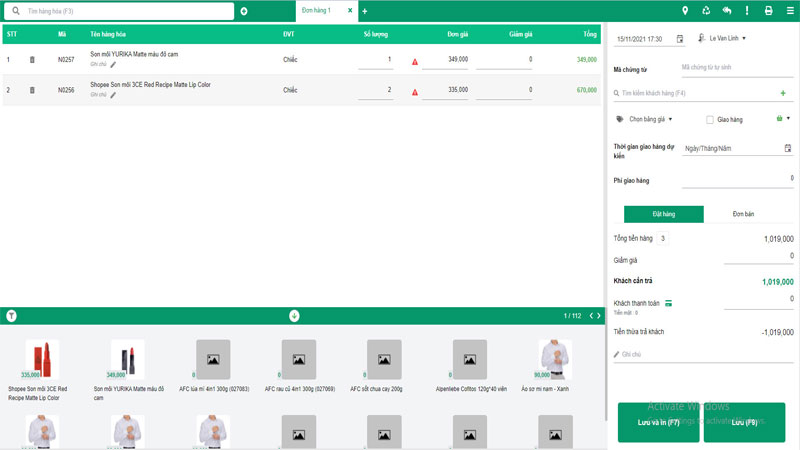The width and height of the screenshot is (800, 450).
Task: Click the Giảm giá field in summary
Action: [x=759, y=257]
